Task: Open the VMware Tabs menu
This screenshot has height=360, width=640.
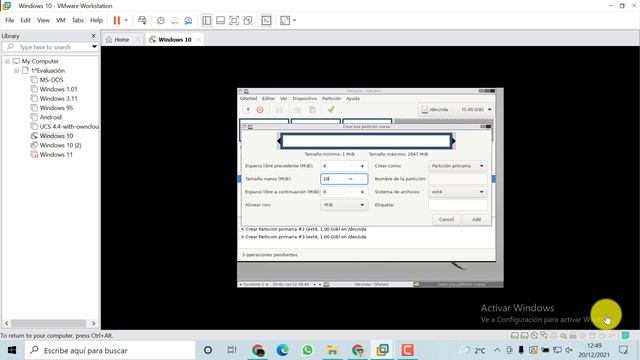Action: tap(78, 20)
